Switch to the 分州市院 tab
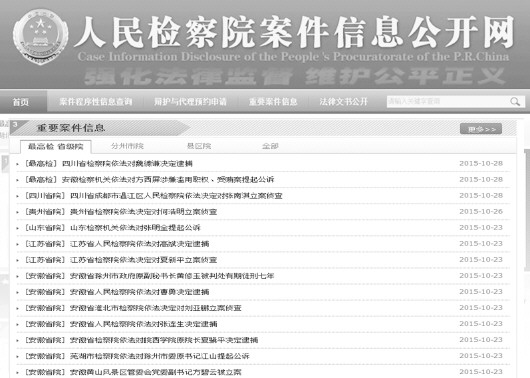The width and height of the screenshot is (530, 378). [127, 146]
